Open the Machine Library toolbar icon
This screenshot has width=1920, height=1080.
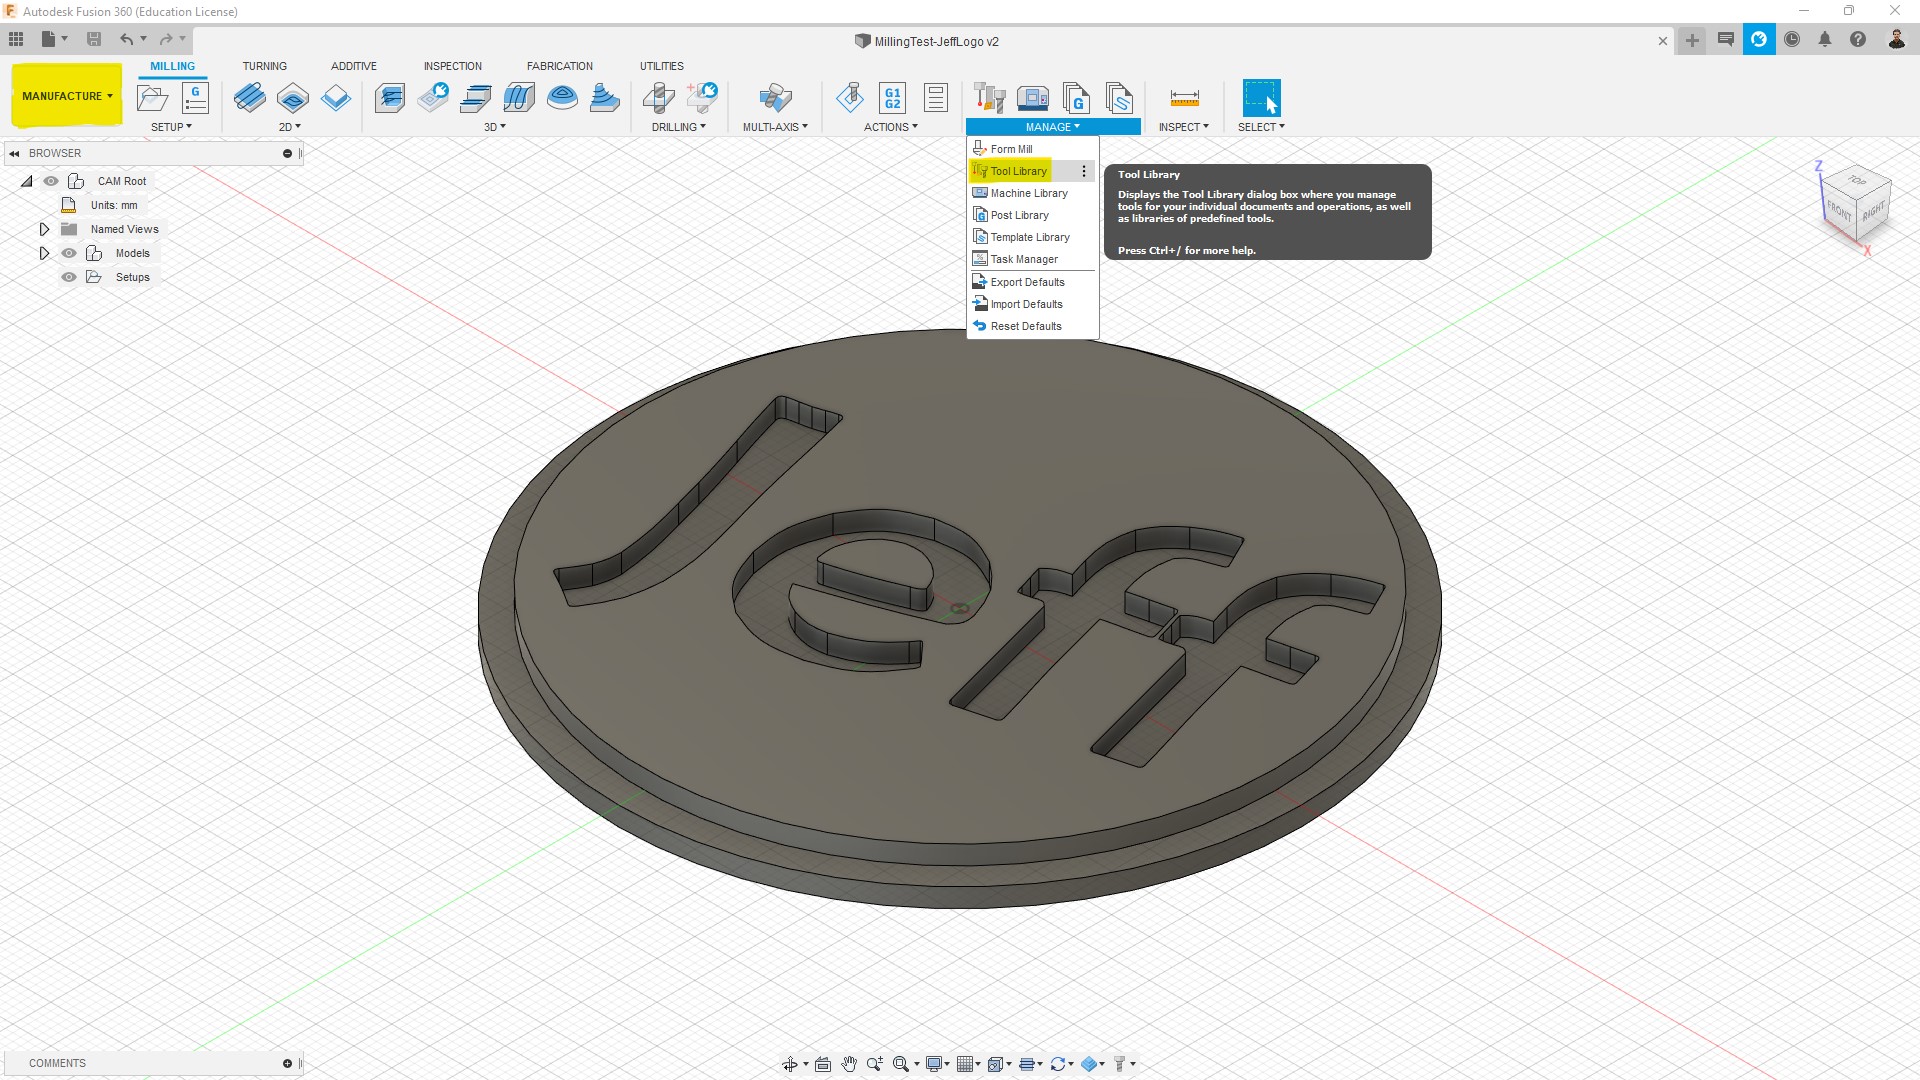point(1032,98)
